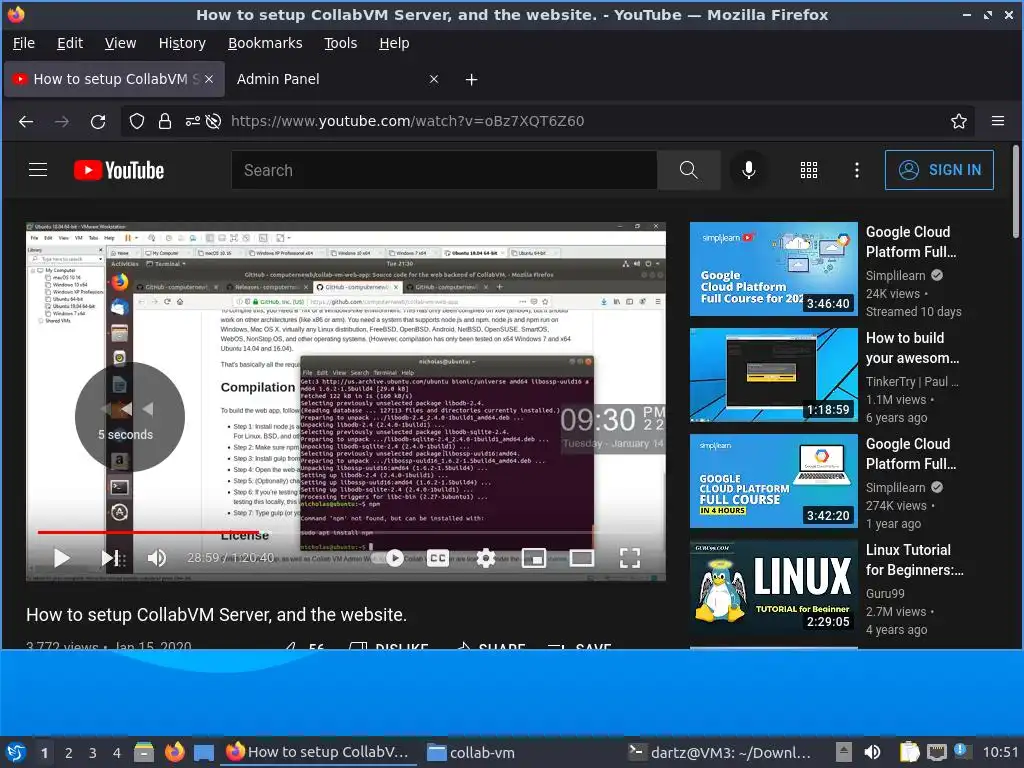Switch to workspace 4 in taskbar
The image size is (1024, 768).
pyautogui.click(x=116, y=753)
